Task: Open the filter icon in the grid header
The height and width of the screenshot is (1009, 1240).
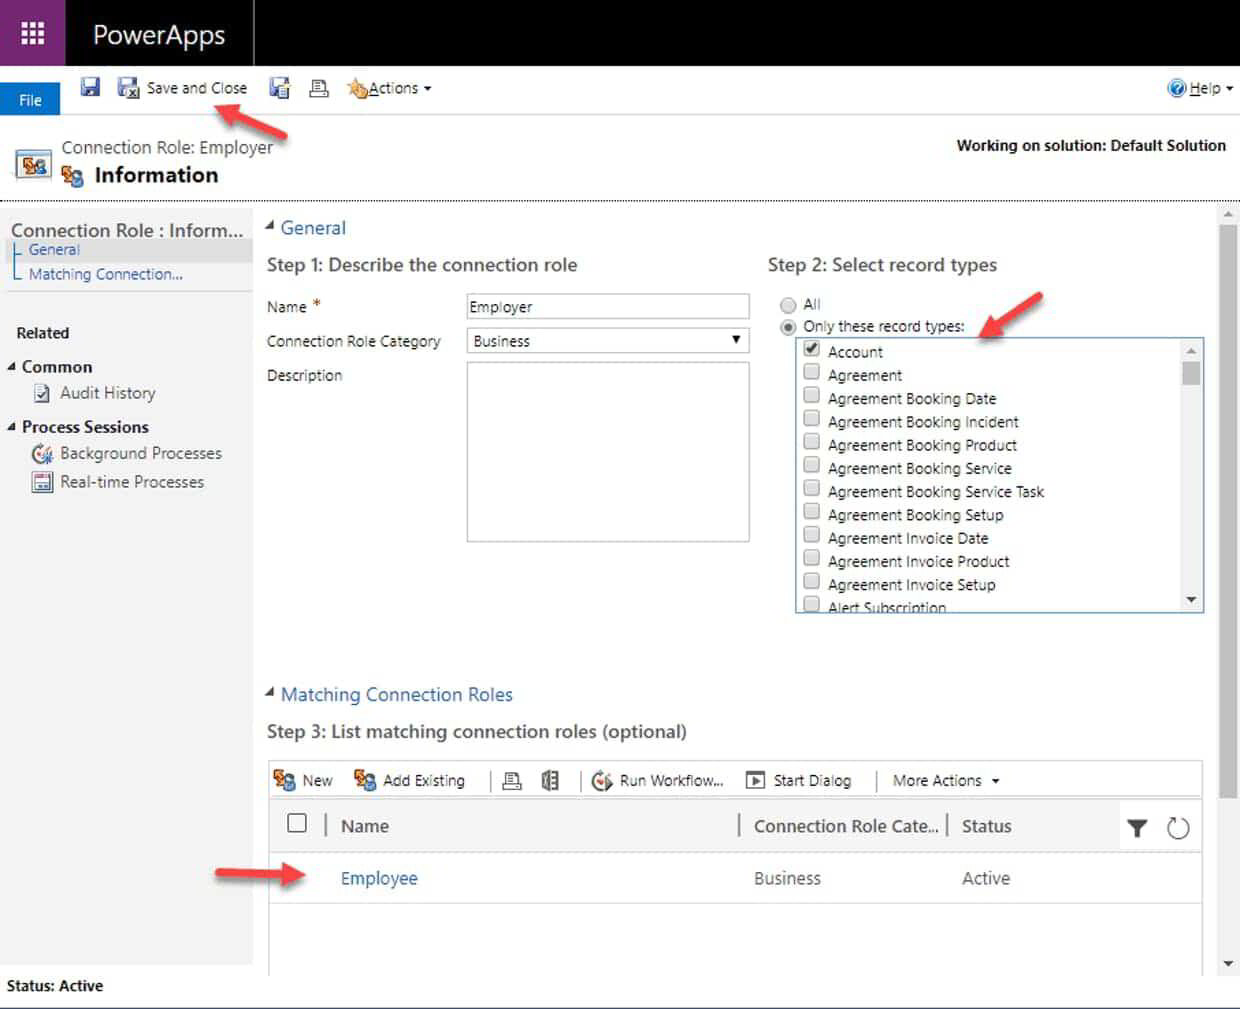Action: click(x=1137, y=826)
